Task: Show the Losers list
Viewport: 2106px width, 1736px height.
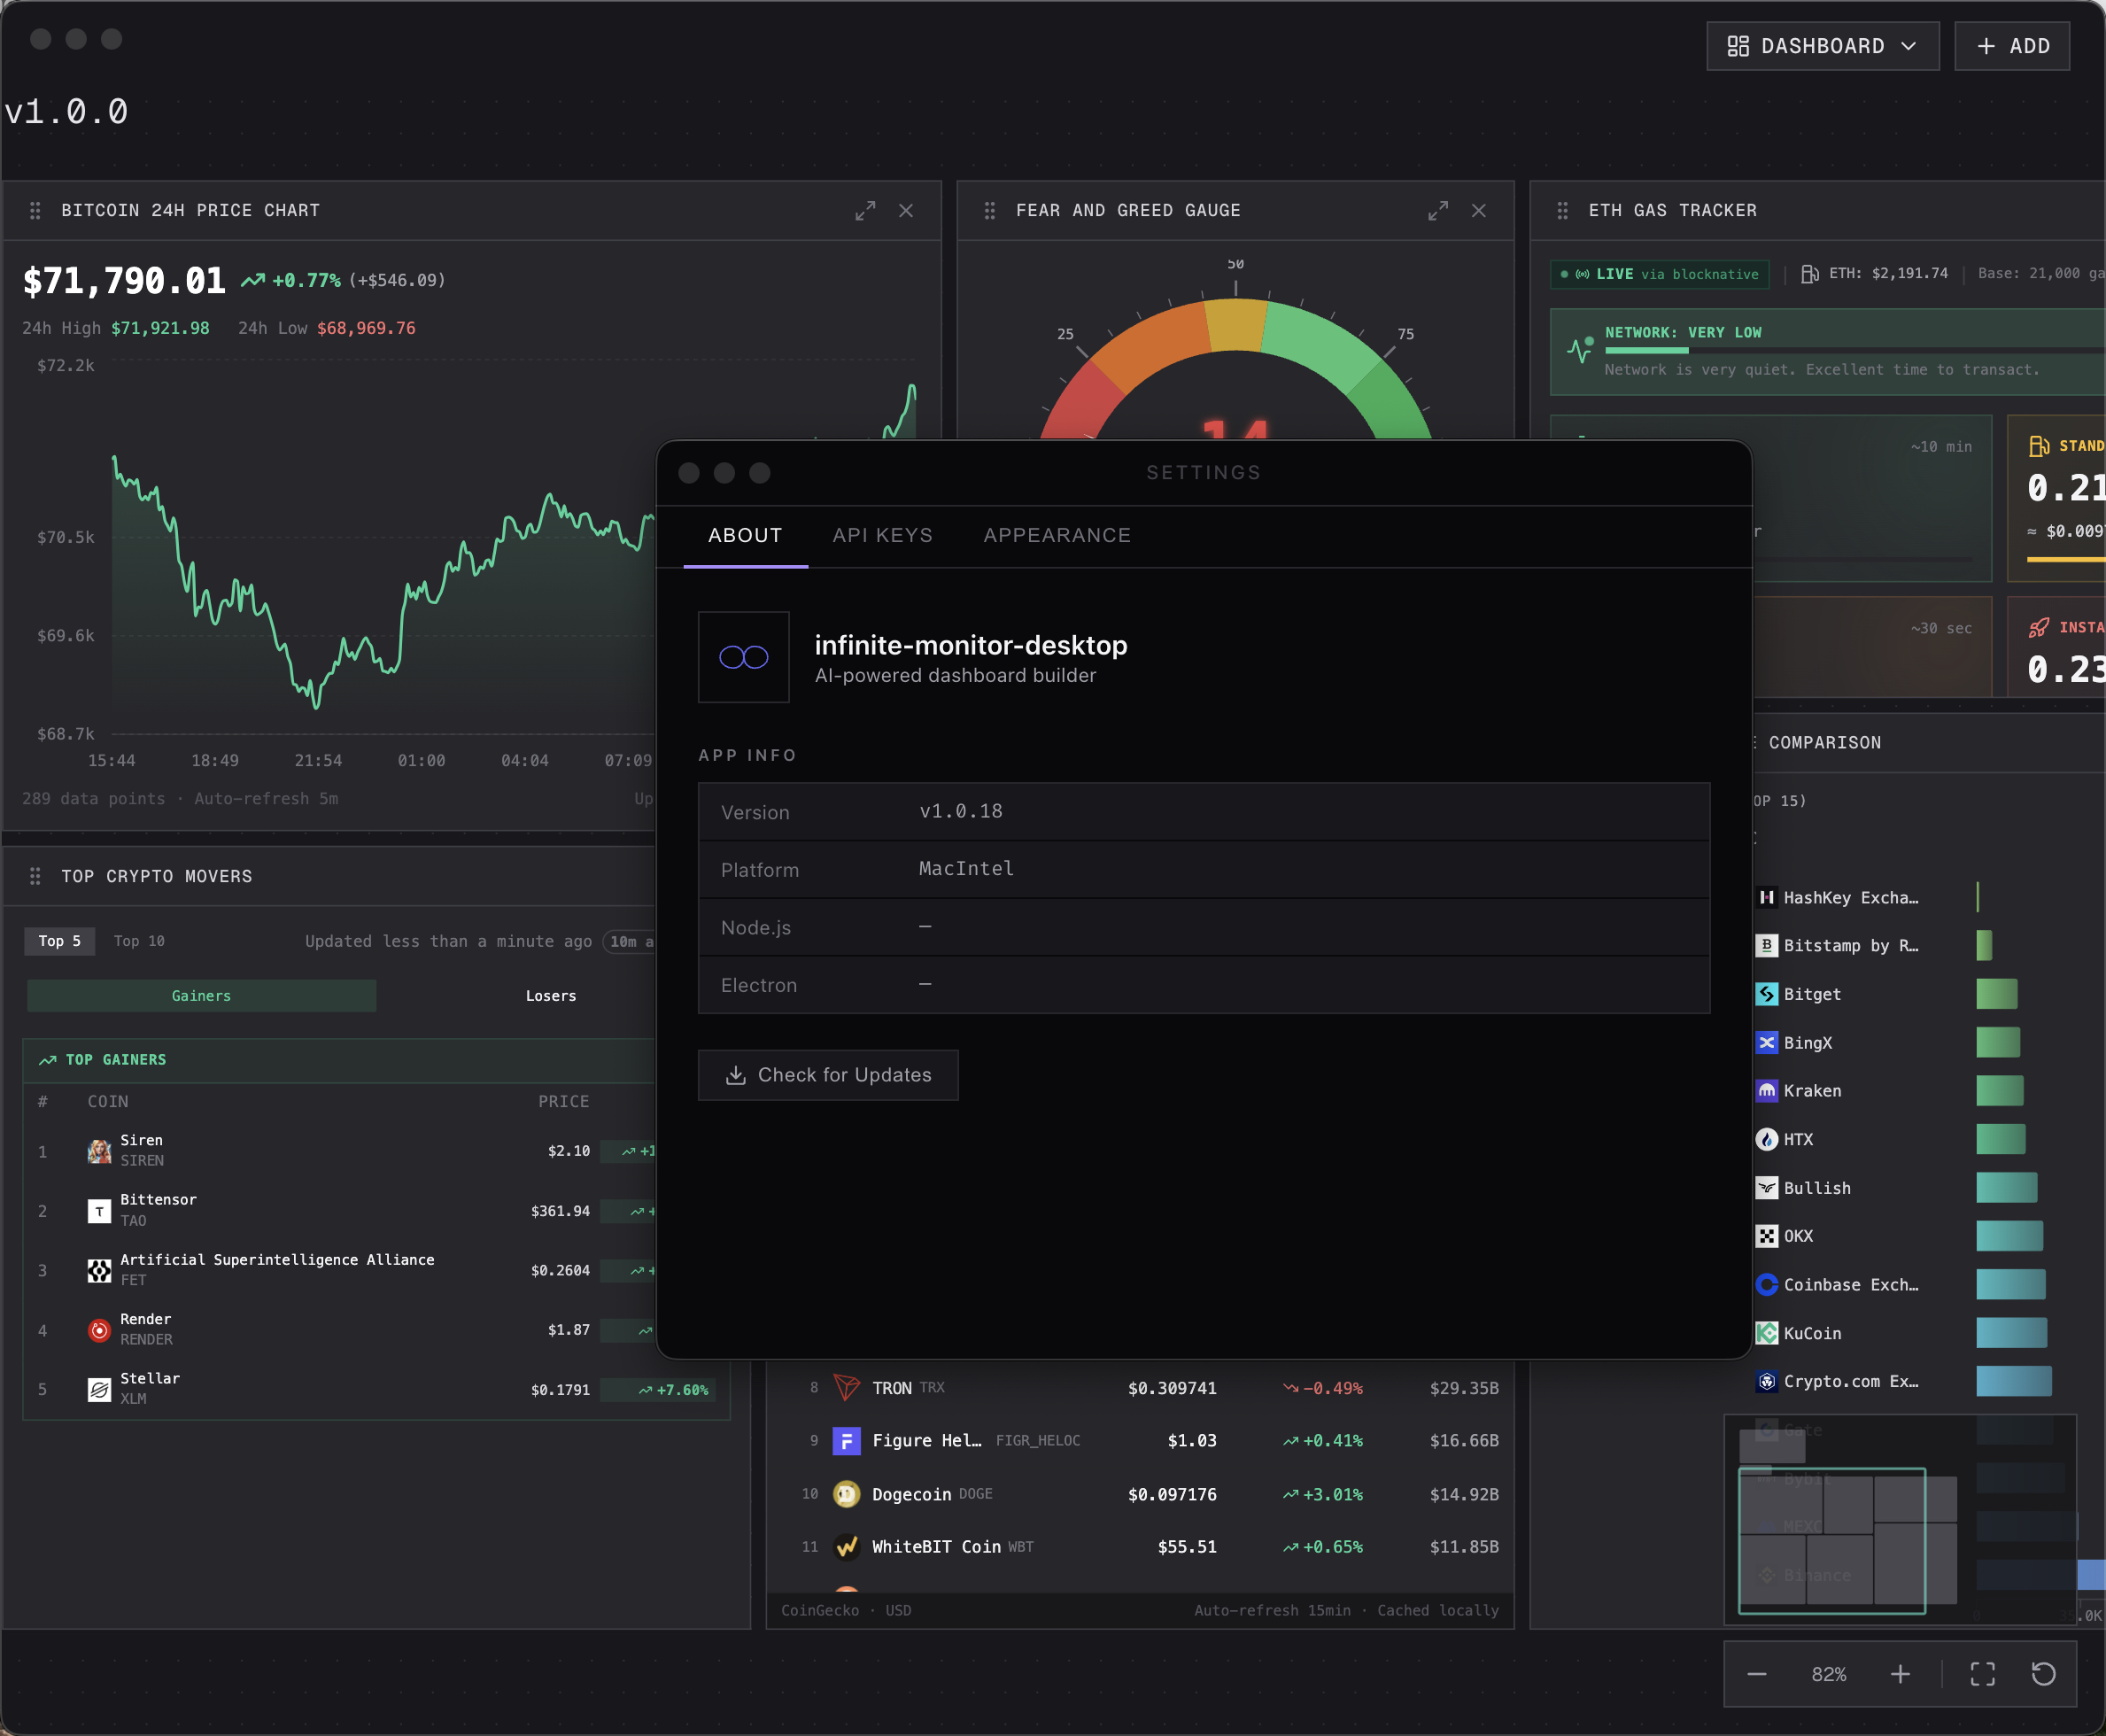Action: pos(550,996)
